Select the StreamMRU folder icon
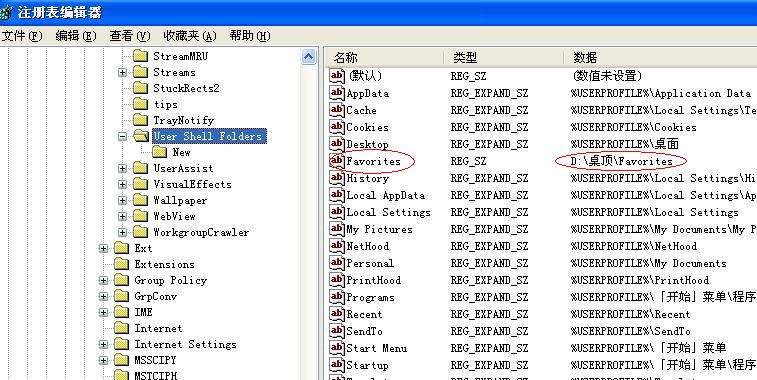This screenshot has width=757, height=380. click(140, 56)
